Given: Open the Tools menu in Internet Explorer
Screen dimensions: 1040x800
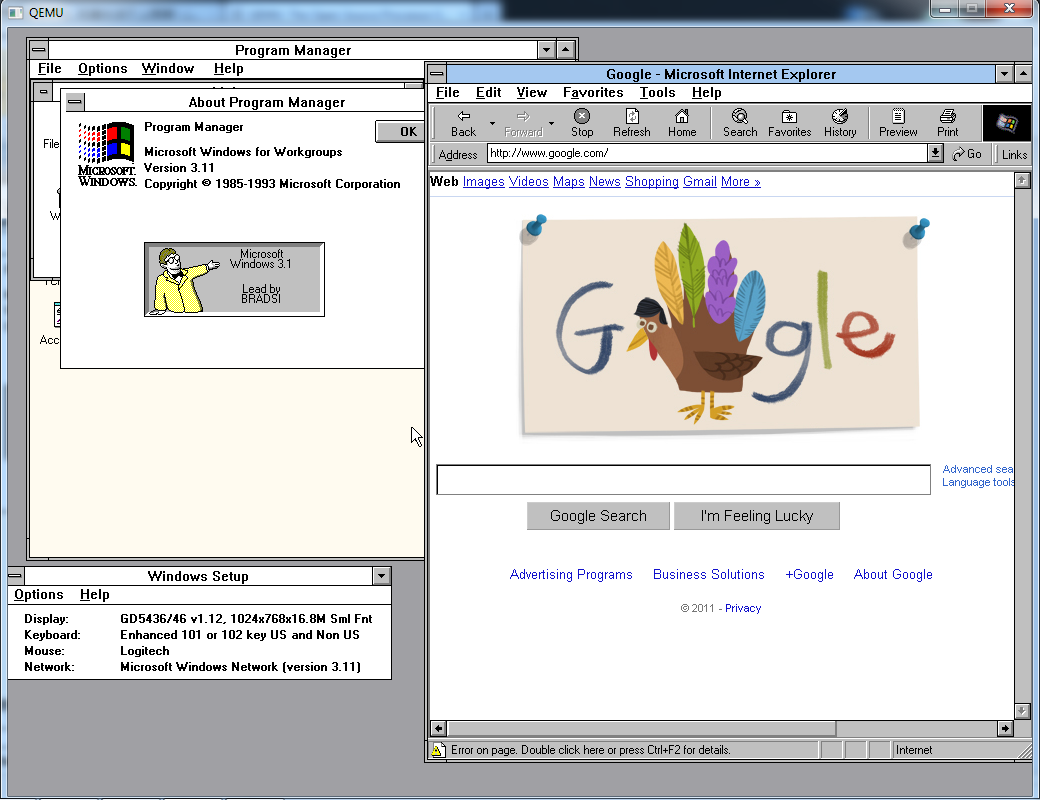Looking at the screenshot, I should (x=657, y=93).
